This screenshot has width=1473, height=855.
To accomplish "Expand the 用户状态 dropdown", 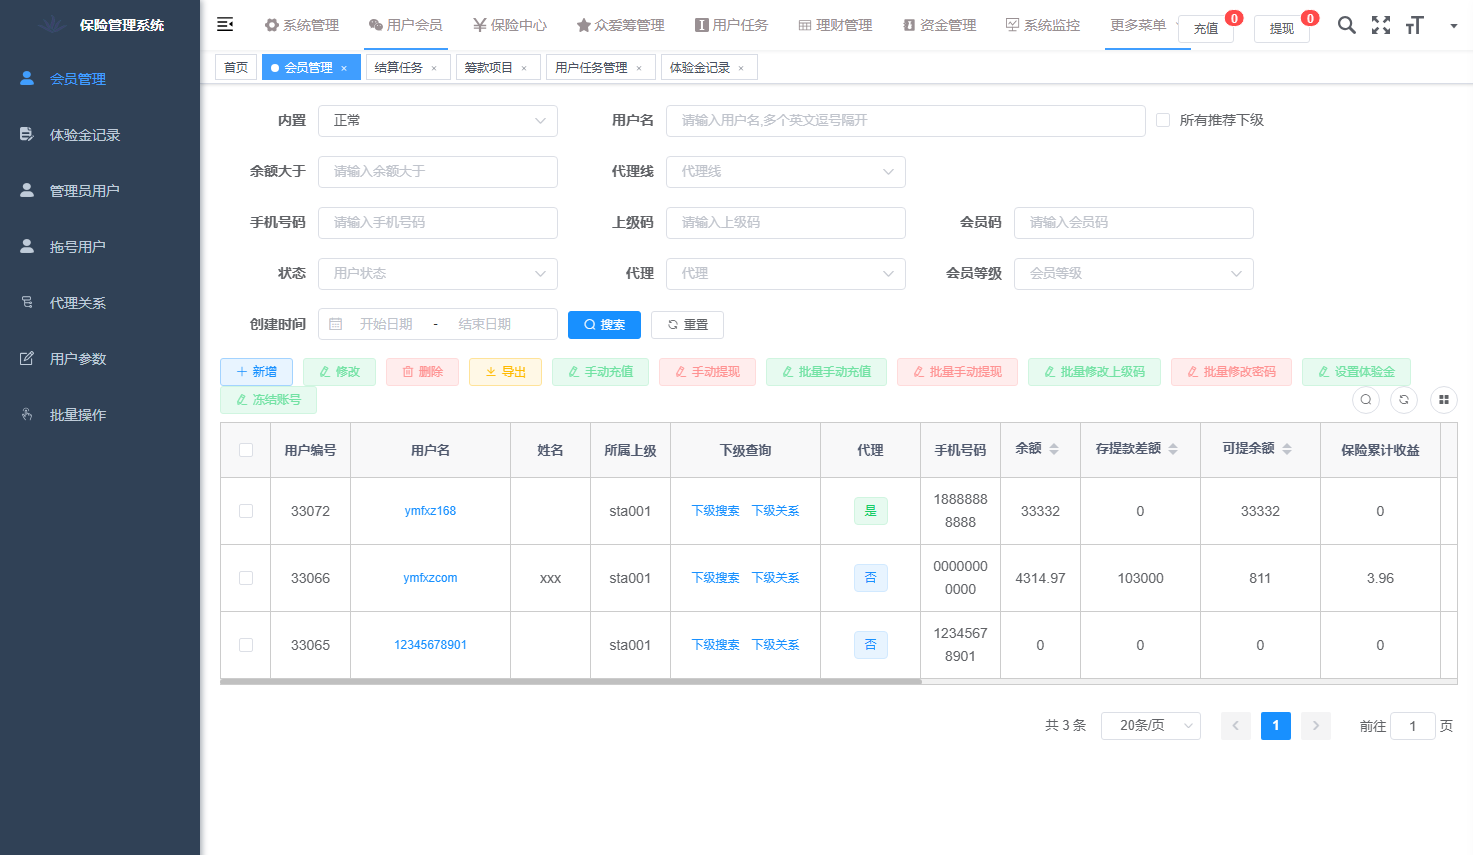I will (438, 274).
